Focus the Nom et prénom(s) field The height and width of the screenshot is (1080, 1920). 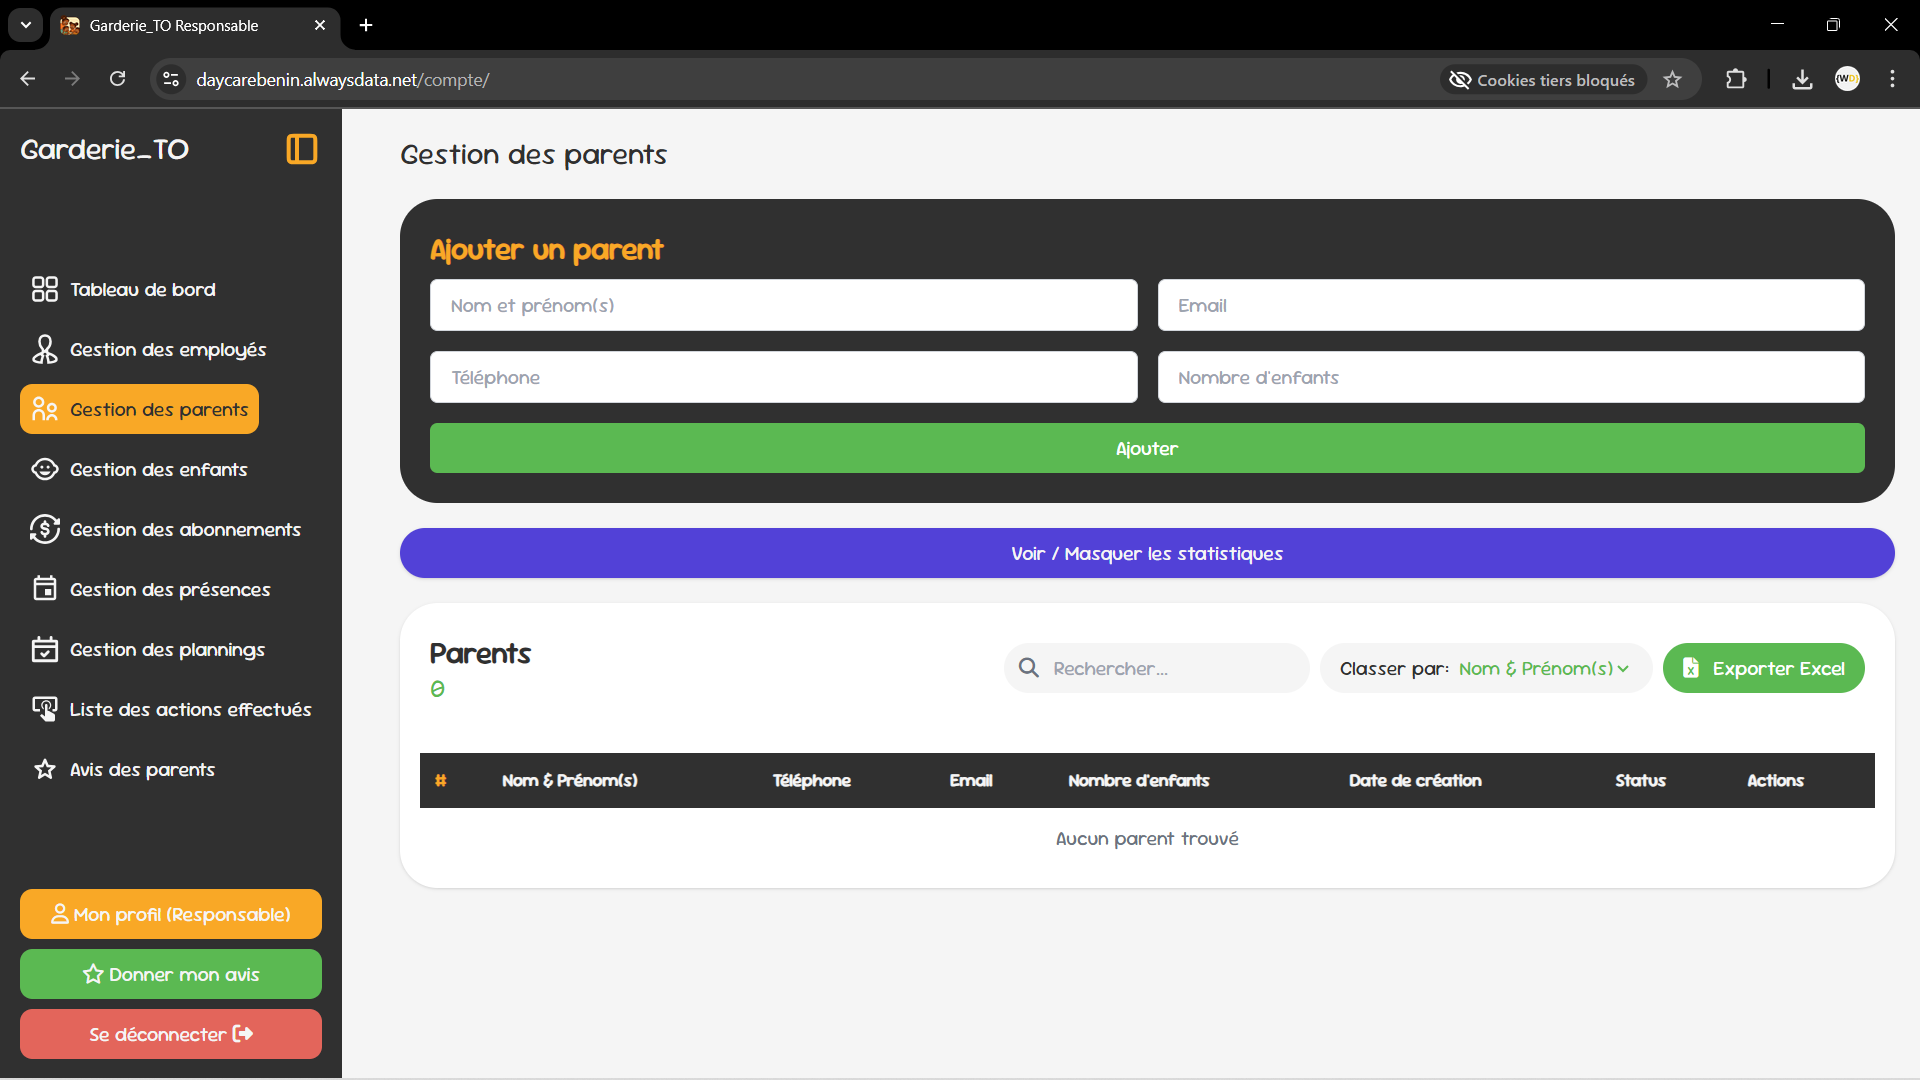tap(783, 305)
